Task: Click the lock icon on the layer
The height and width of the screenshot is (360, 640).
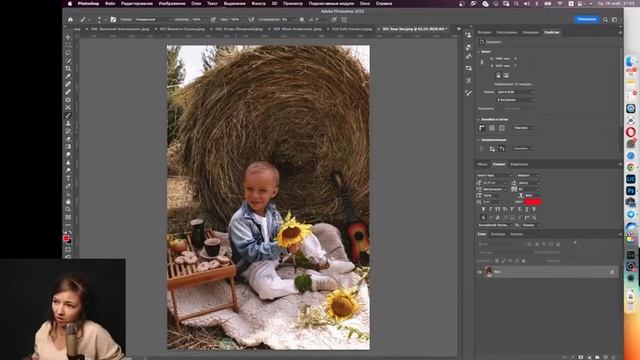Action: 612,272
